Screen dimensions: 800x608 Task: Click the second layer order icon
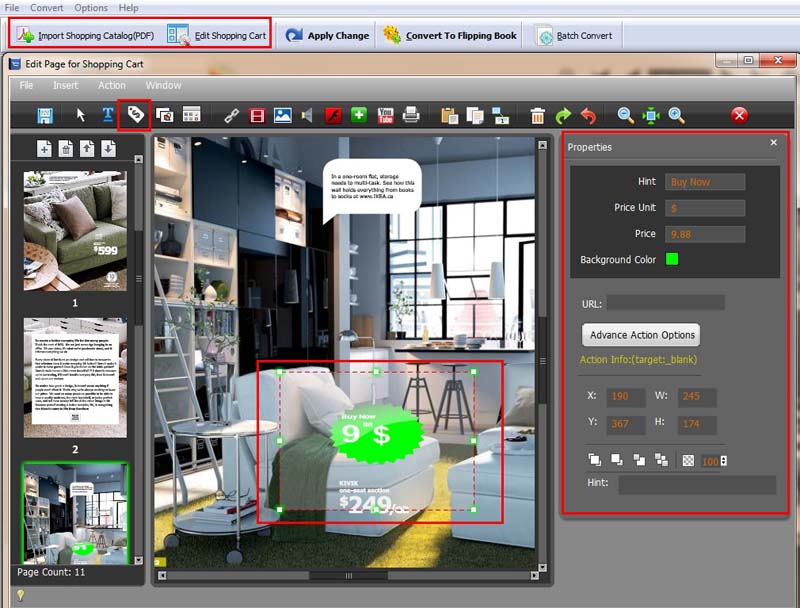click(617, 460)
